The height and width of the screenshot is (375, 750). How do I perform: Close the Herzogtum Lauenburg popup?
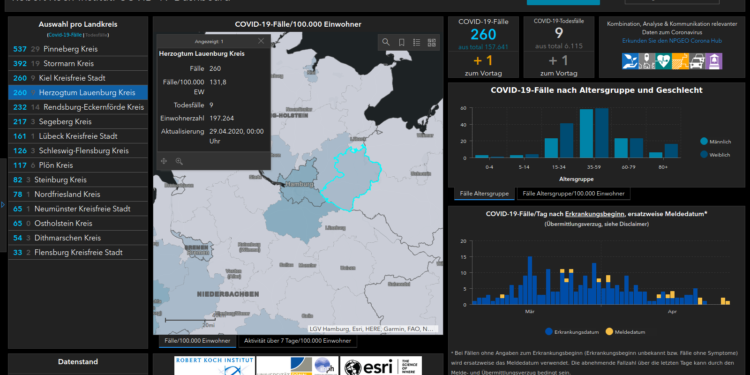tap(261, 41)
